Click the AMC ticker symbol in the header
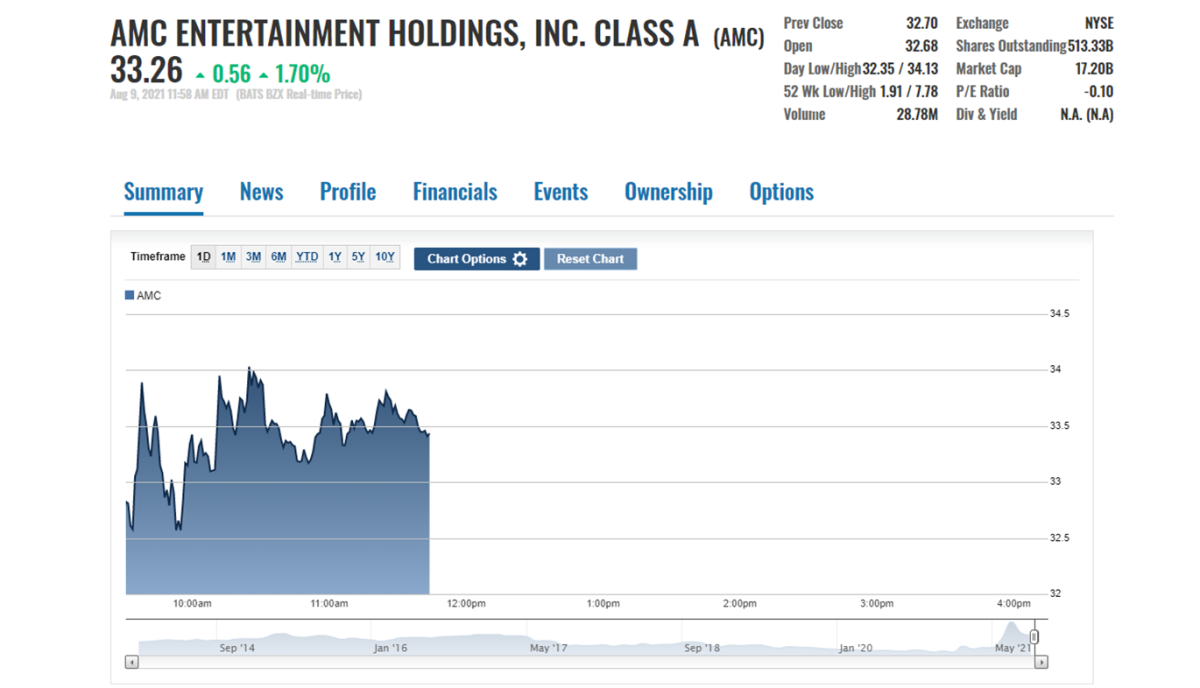 (x=738, y=39)
